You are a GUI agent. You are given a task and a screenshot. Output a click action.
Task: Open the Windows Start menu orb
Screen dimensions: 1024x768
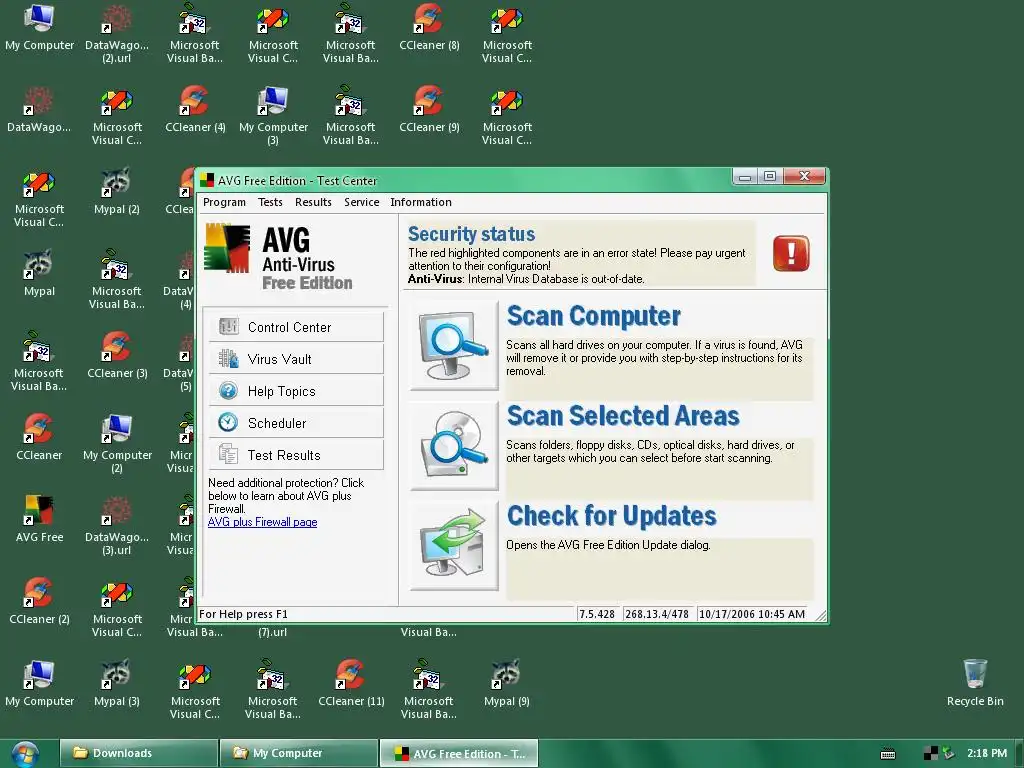pos(25,755)
